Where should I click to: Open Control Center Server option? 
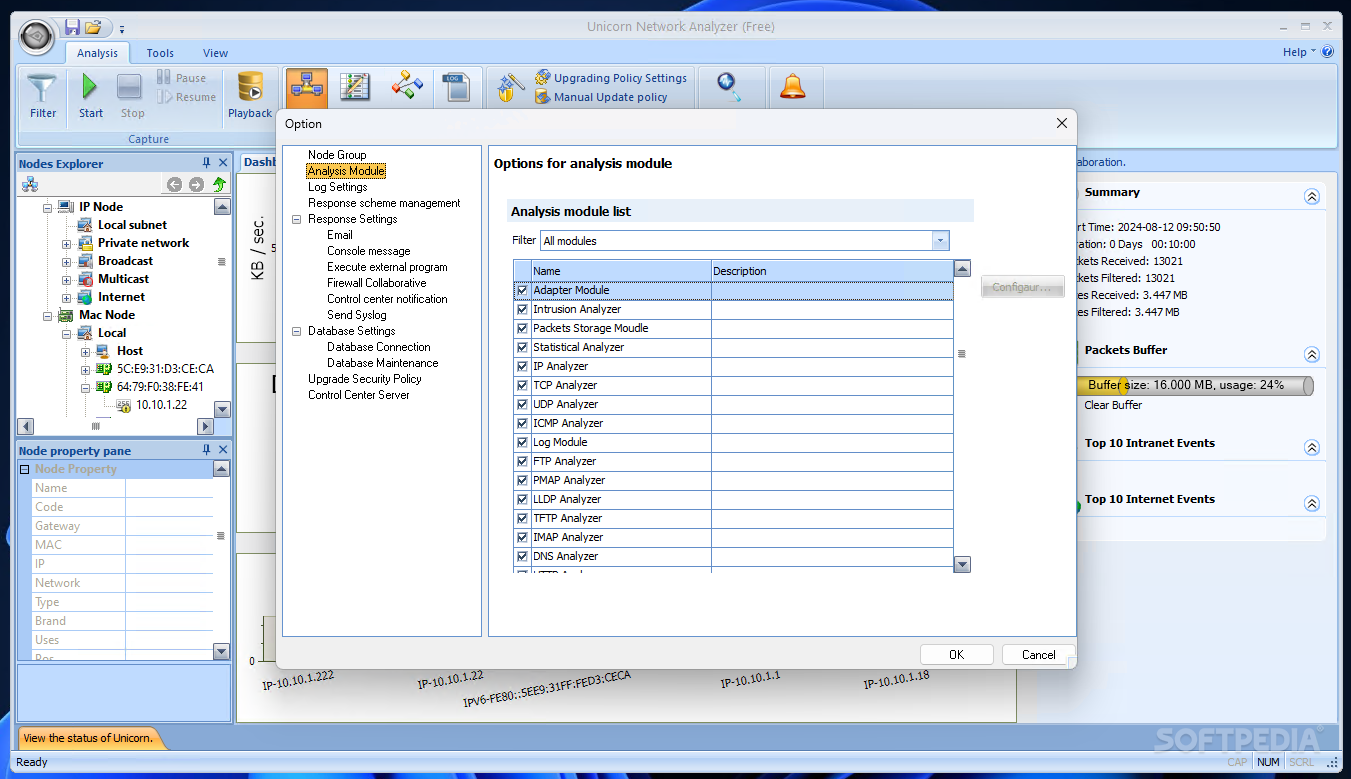coord(358,395)
